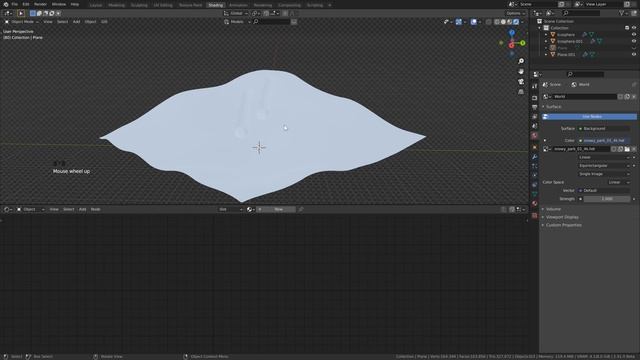Open the Render menu

point(40,4)
